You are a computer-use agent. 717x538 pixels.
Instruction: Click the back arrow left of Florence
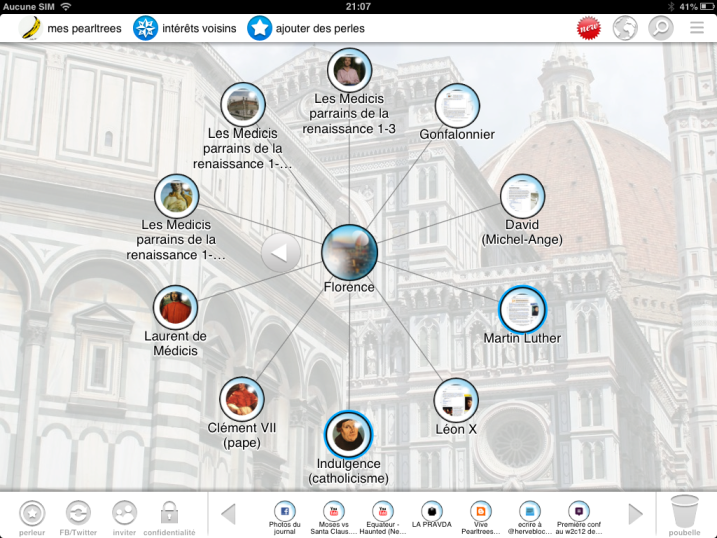[280, 253]
